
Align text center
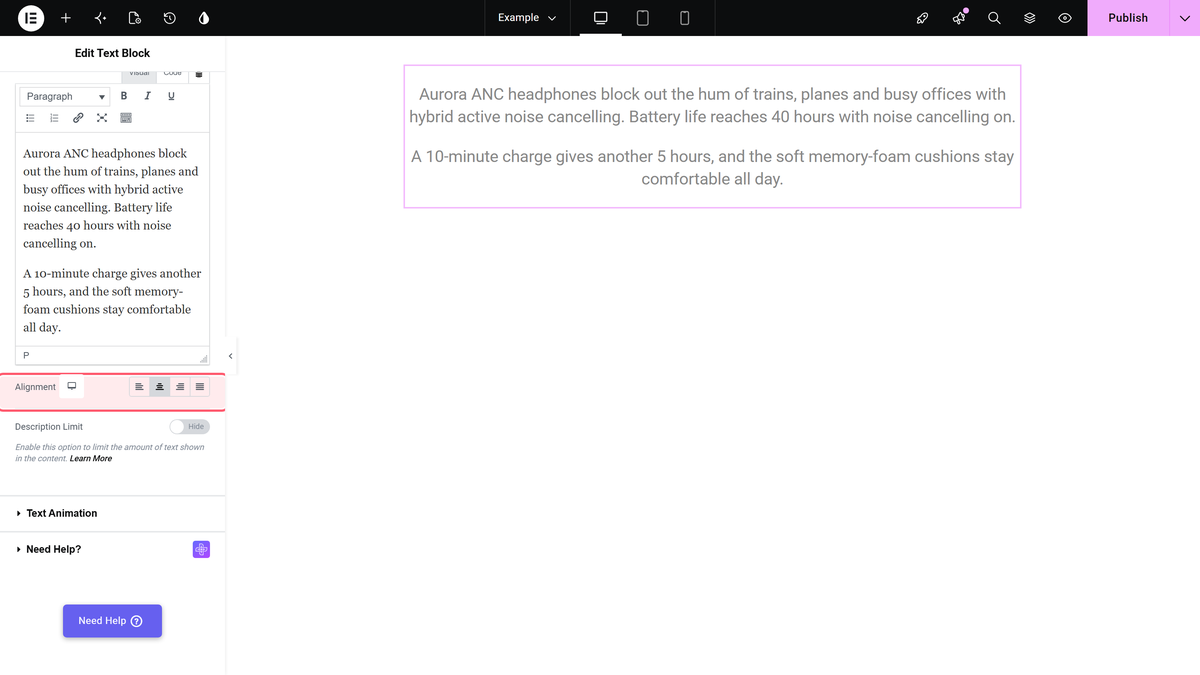(x=159, y=387)
